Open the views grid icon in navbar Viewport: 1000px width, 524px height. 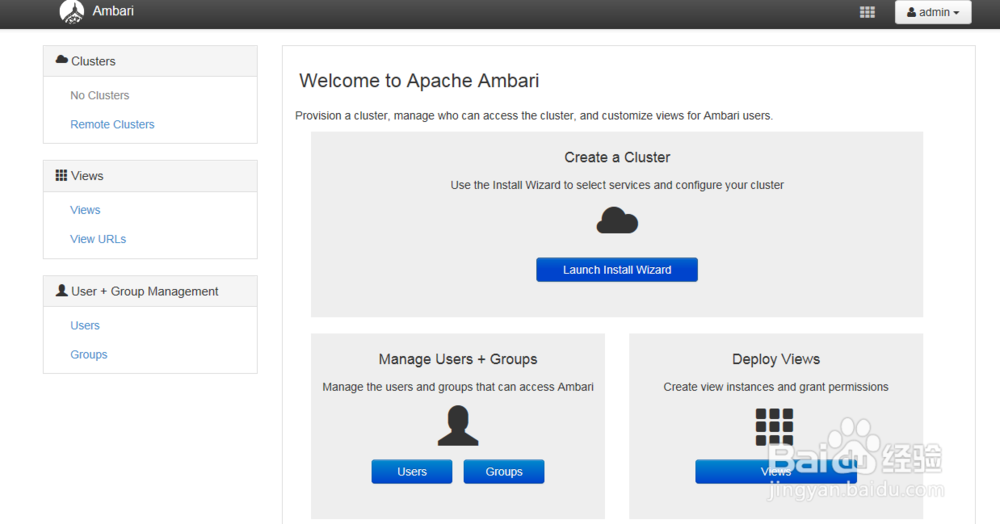(867, 12)
